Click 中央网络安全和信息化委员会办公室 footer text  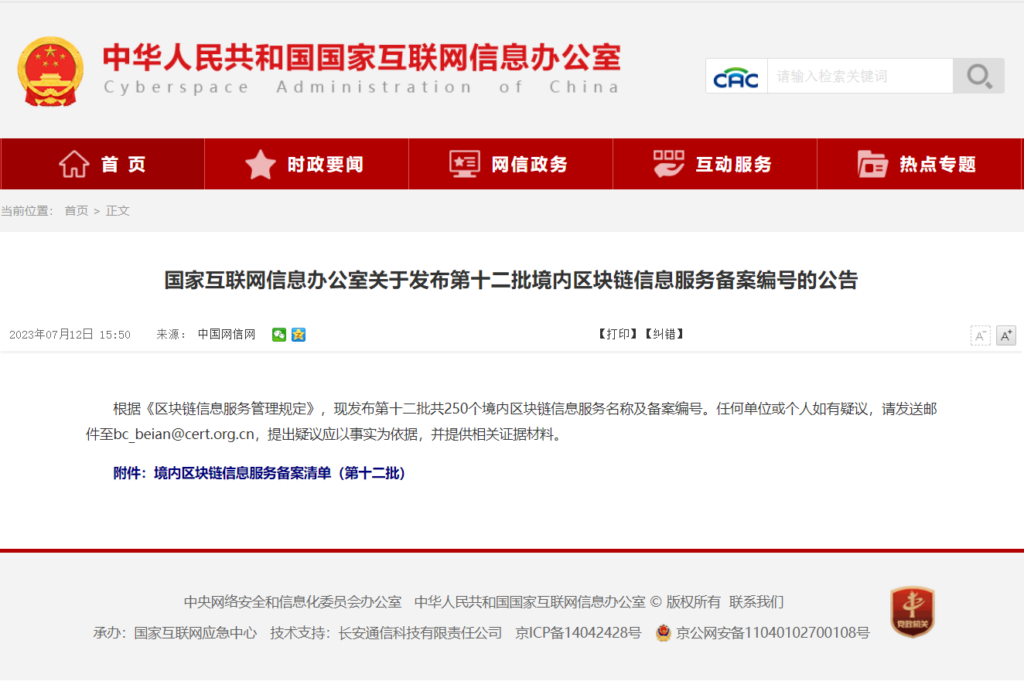(293, 602)
